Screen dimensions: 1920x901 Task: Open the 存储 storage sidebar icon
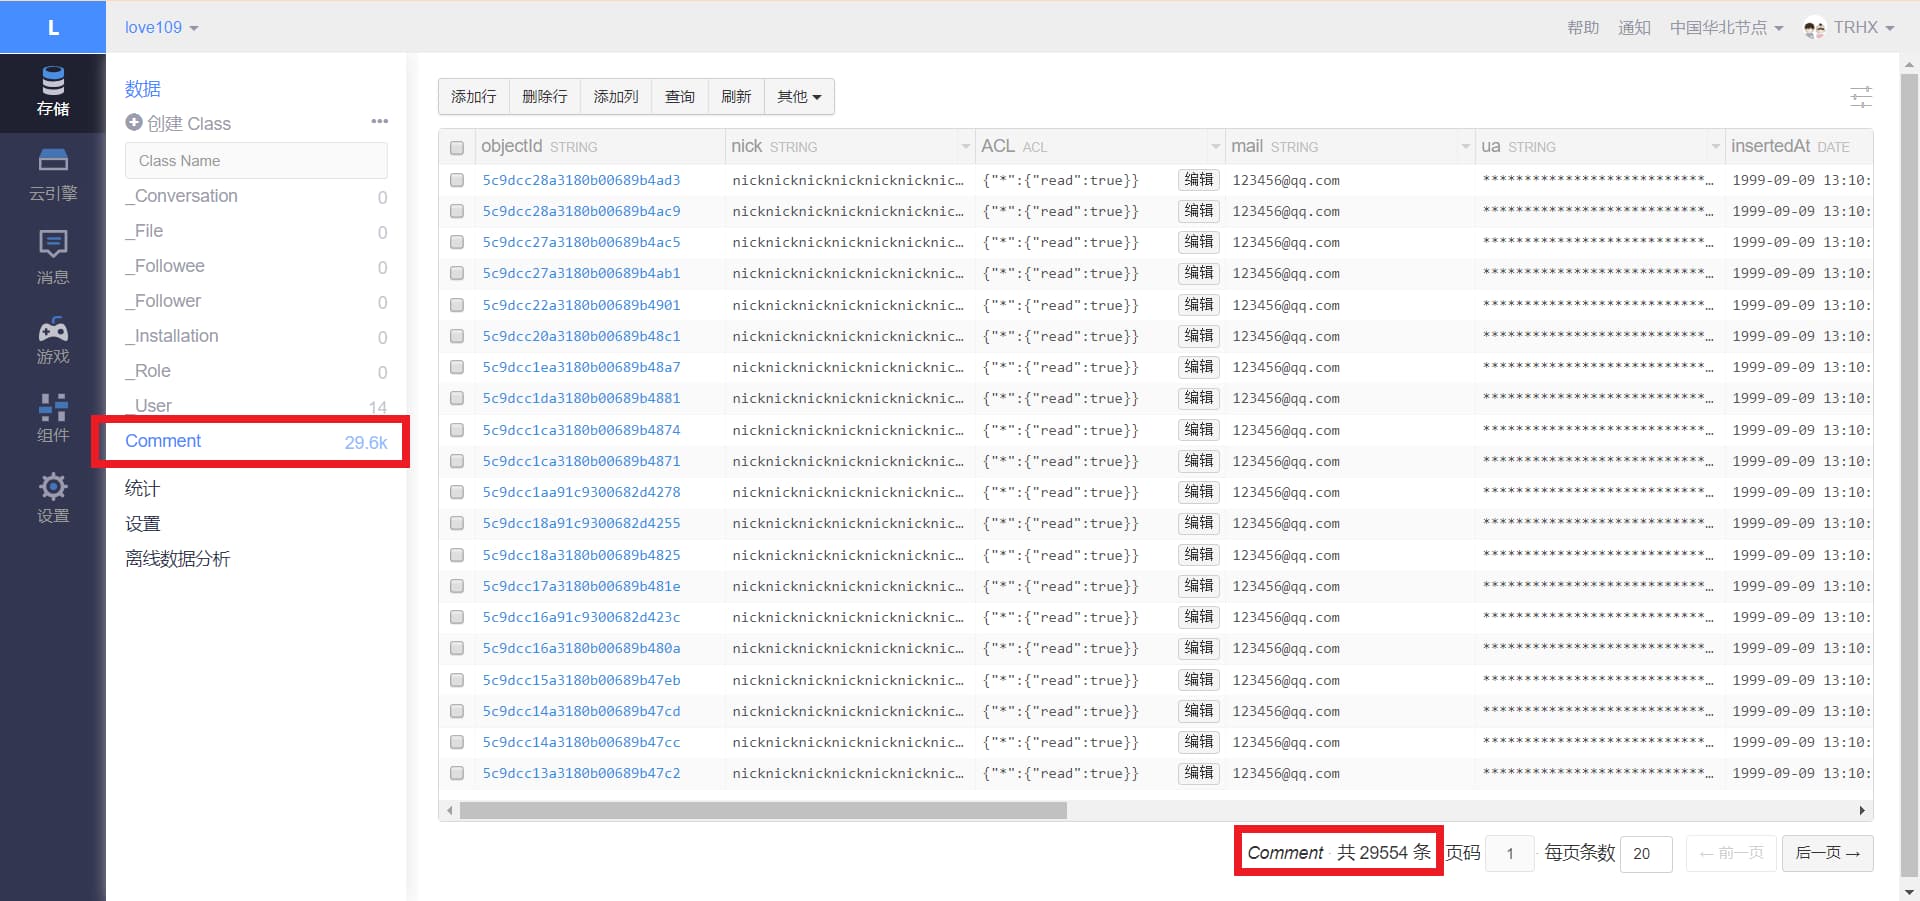pyautogui.click(x=53, y=92)
